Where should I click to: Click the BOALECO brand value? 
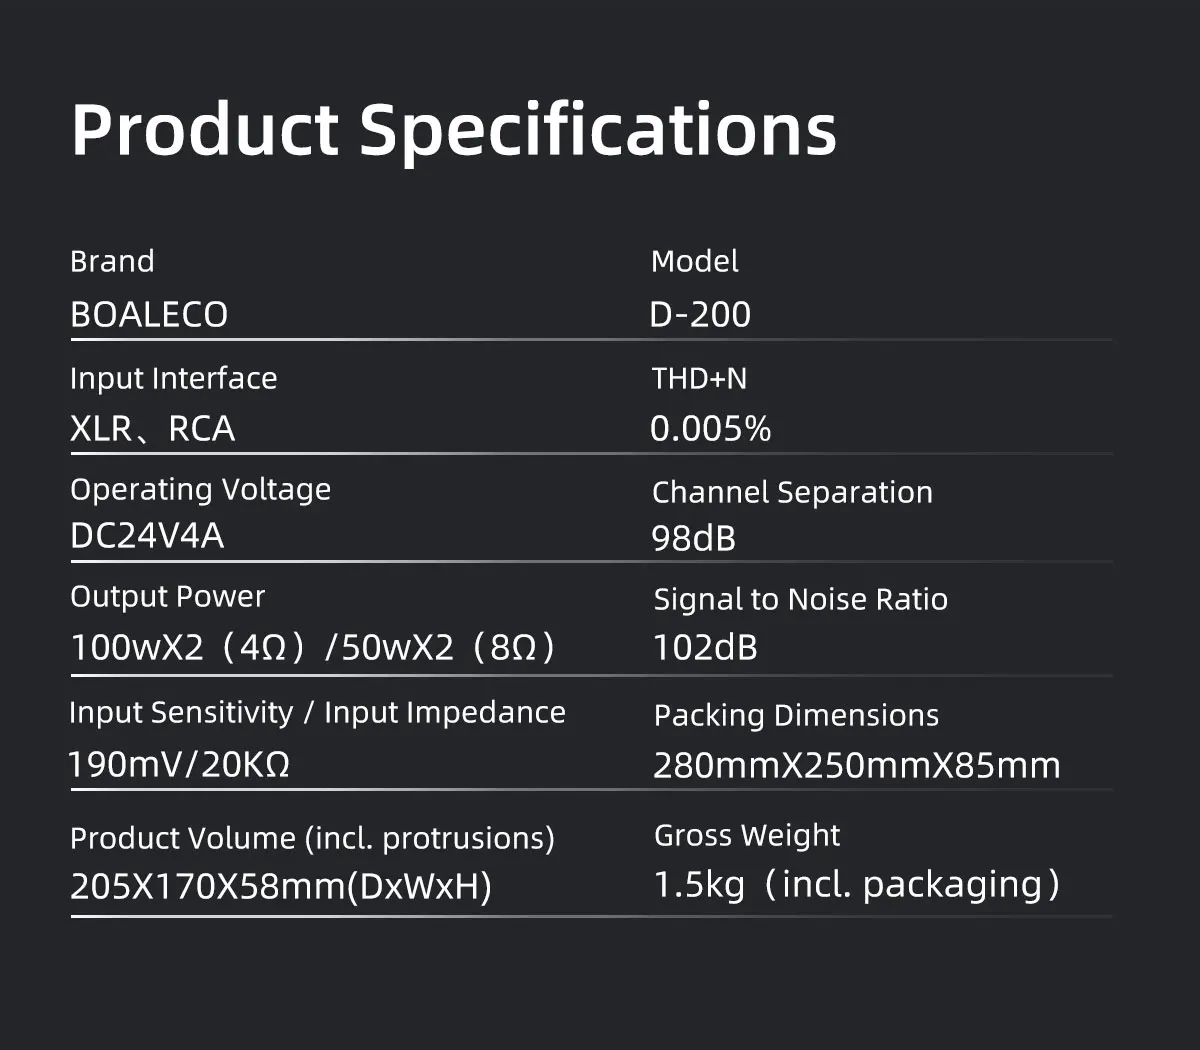coord(149,315)
